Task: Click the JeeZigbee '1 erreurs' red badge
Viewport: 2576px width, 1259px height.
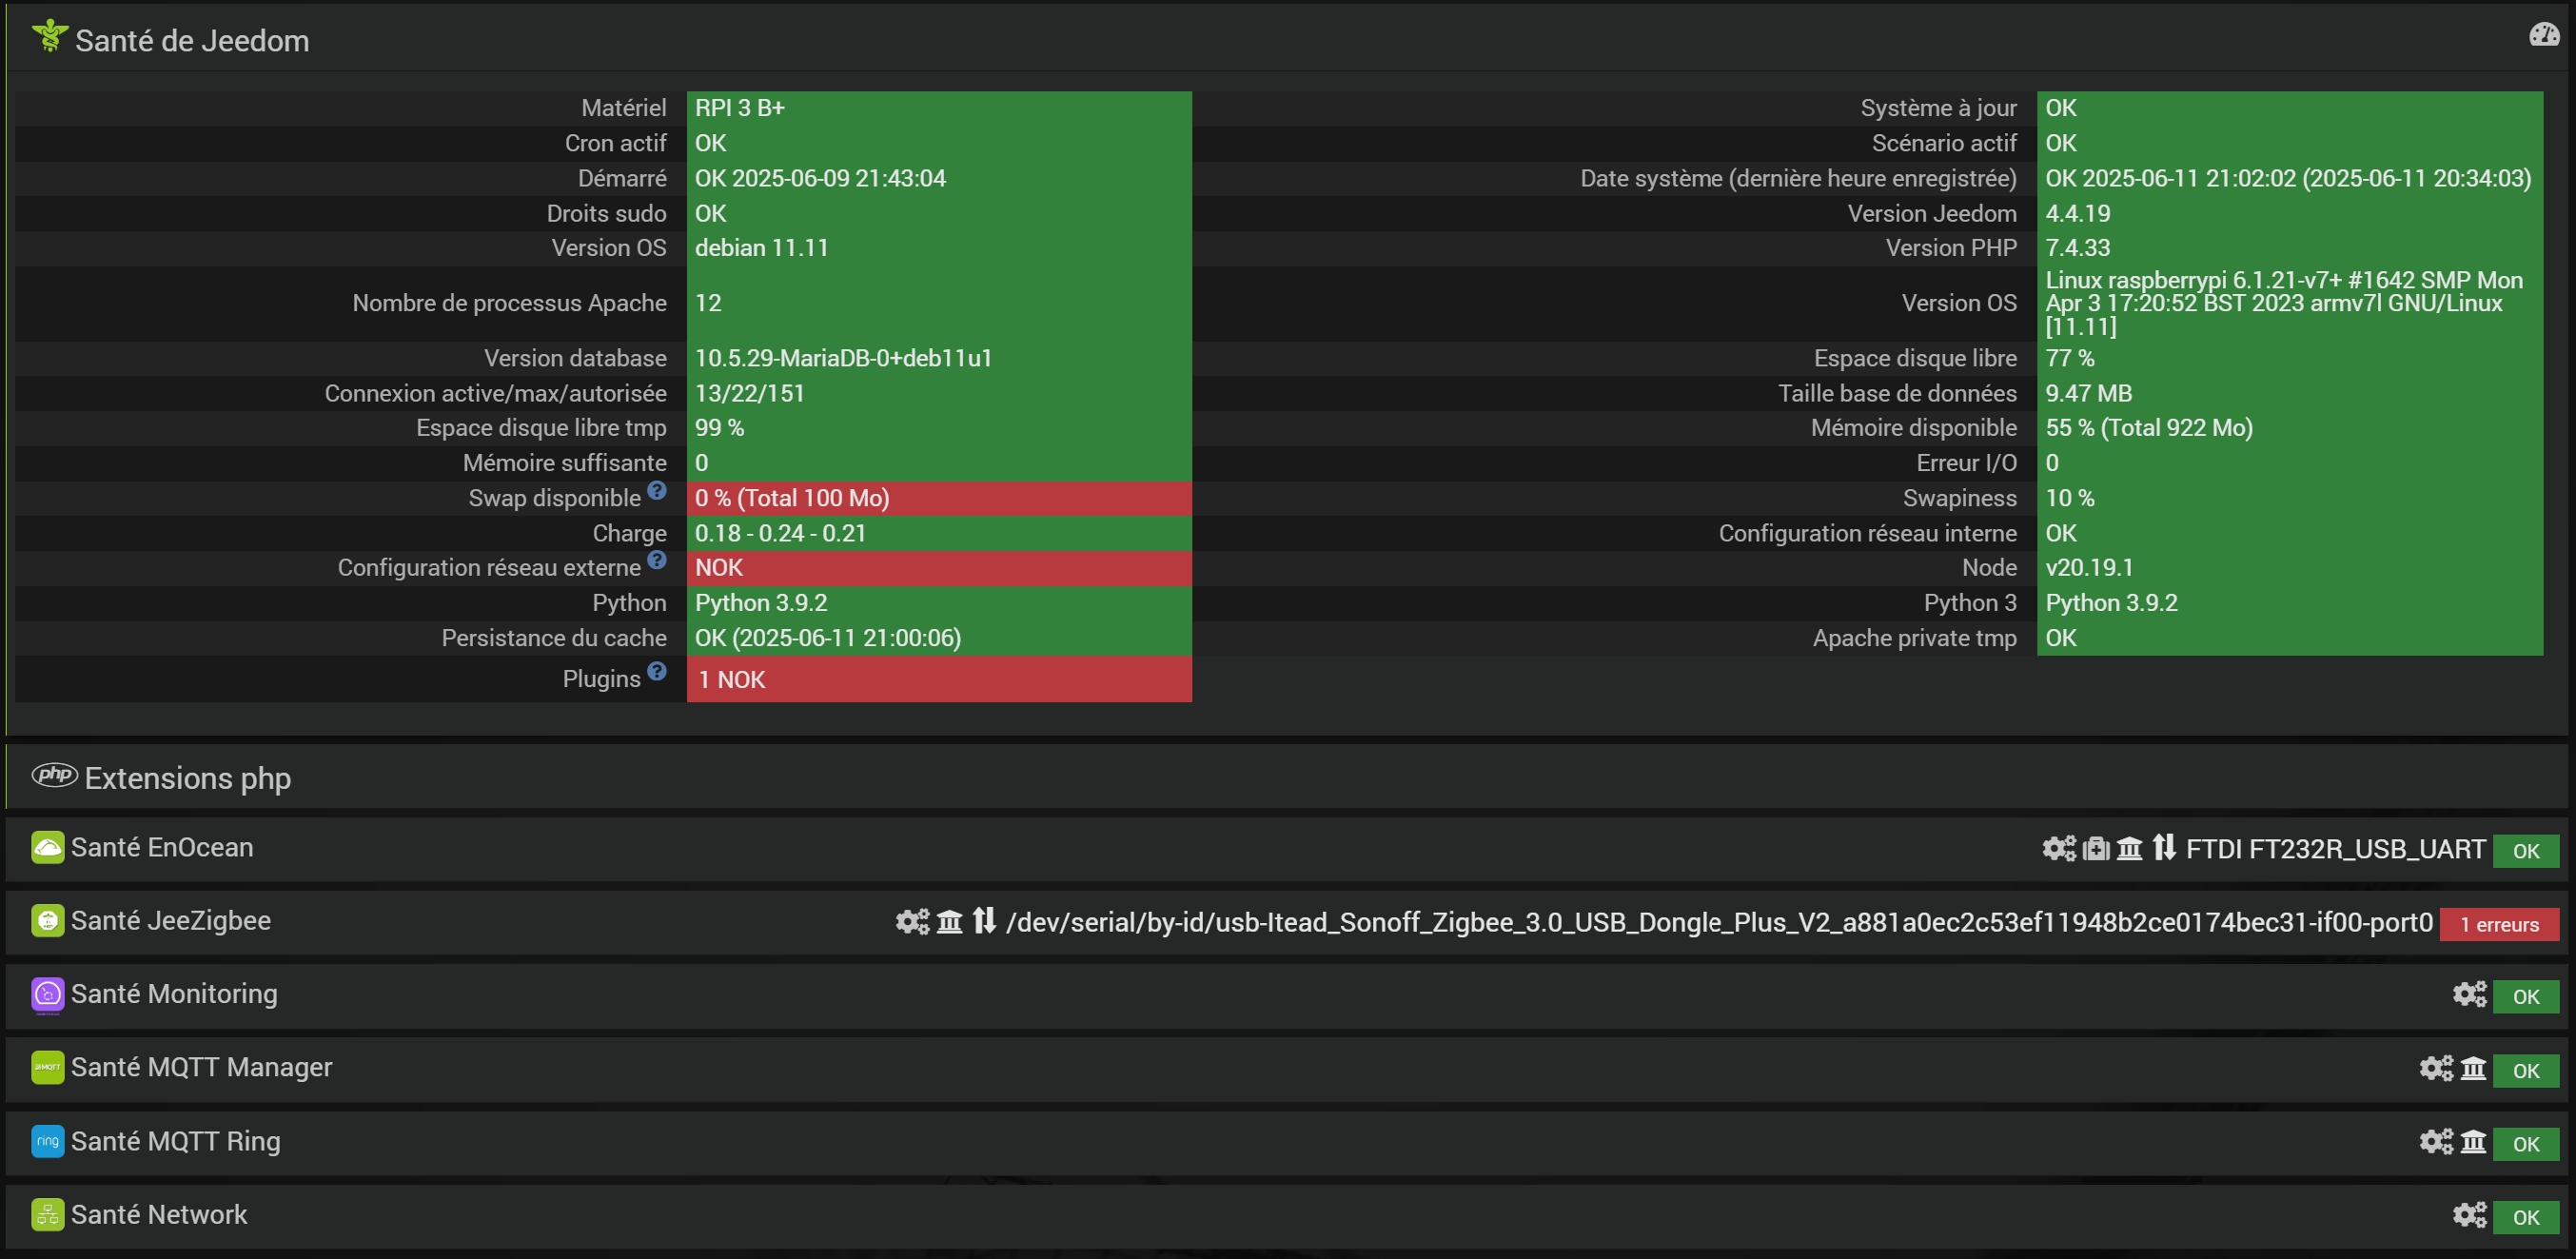Action: [2499, 924]
